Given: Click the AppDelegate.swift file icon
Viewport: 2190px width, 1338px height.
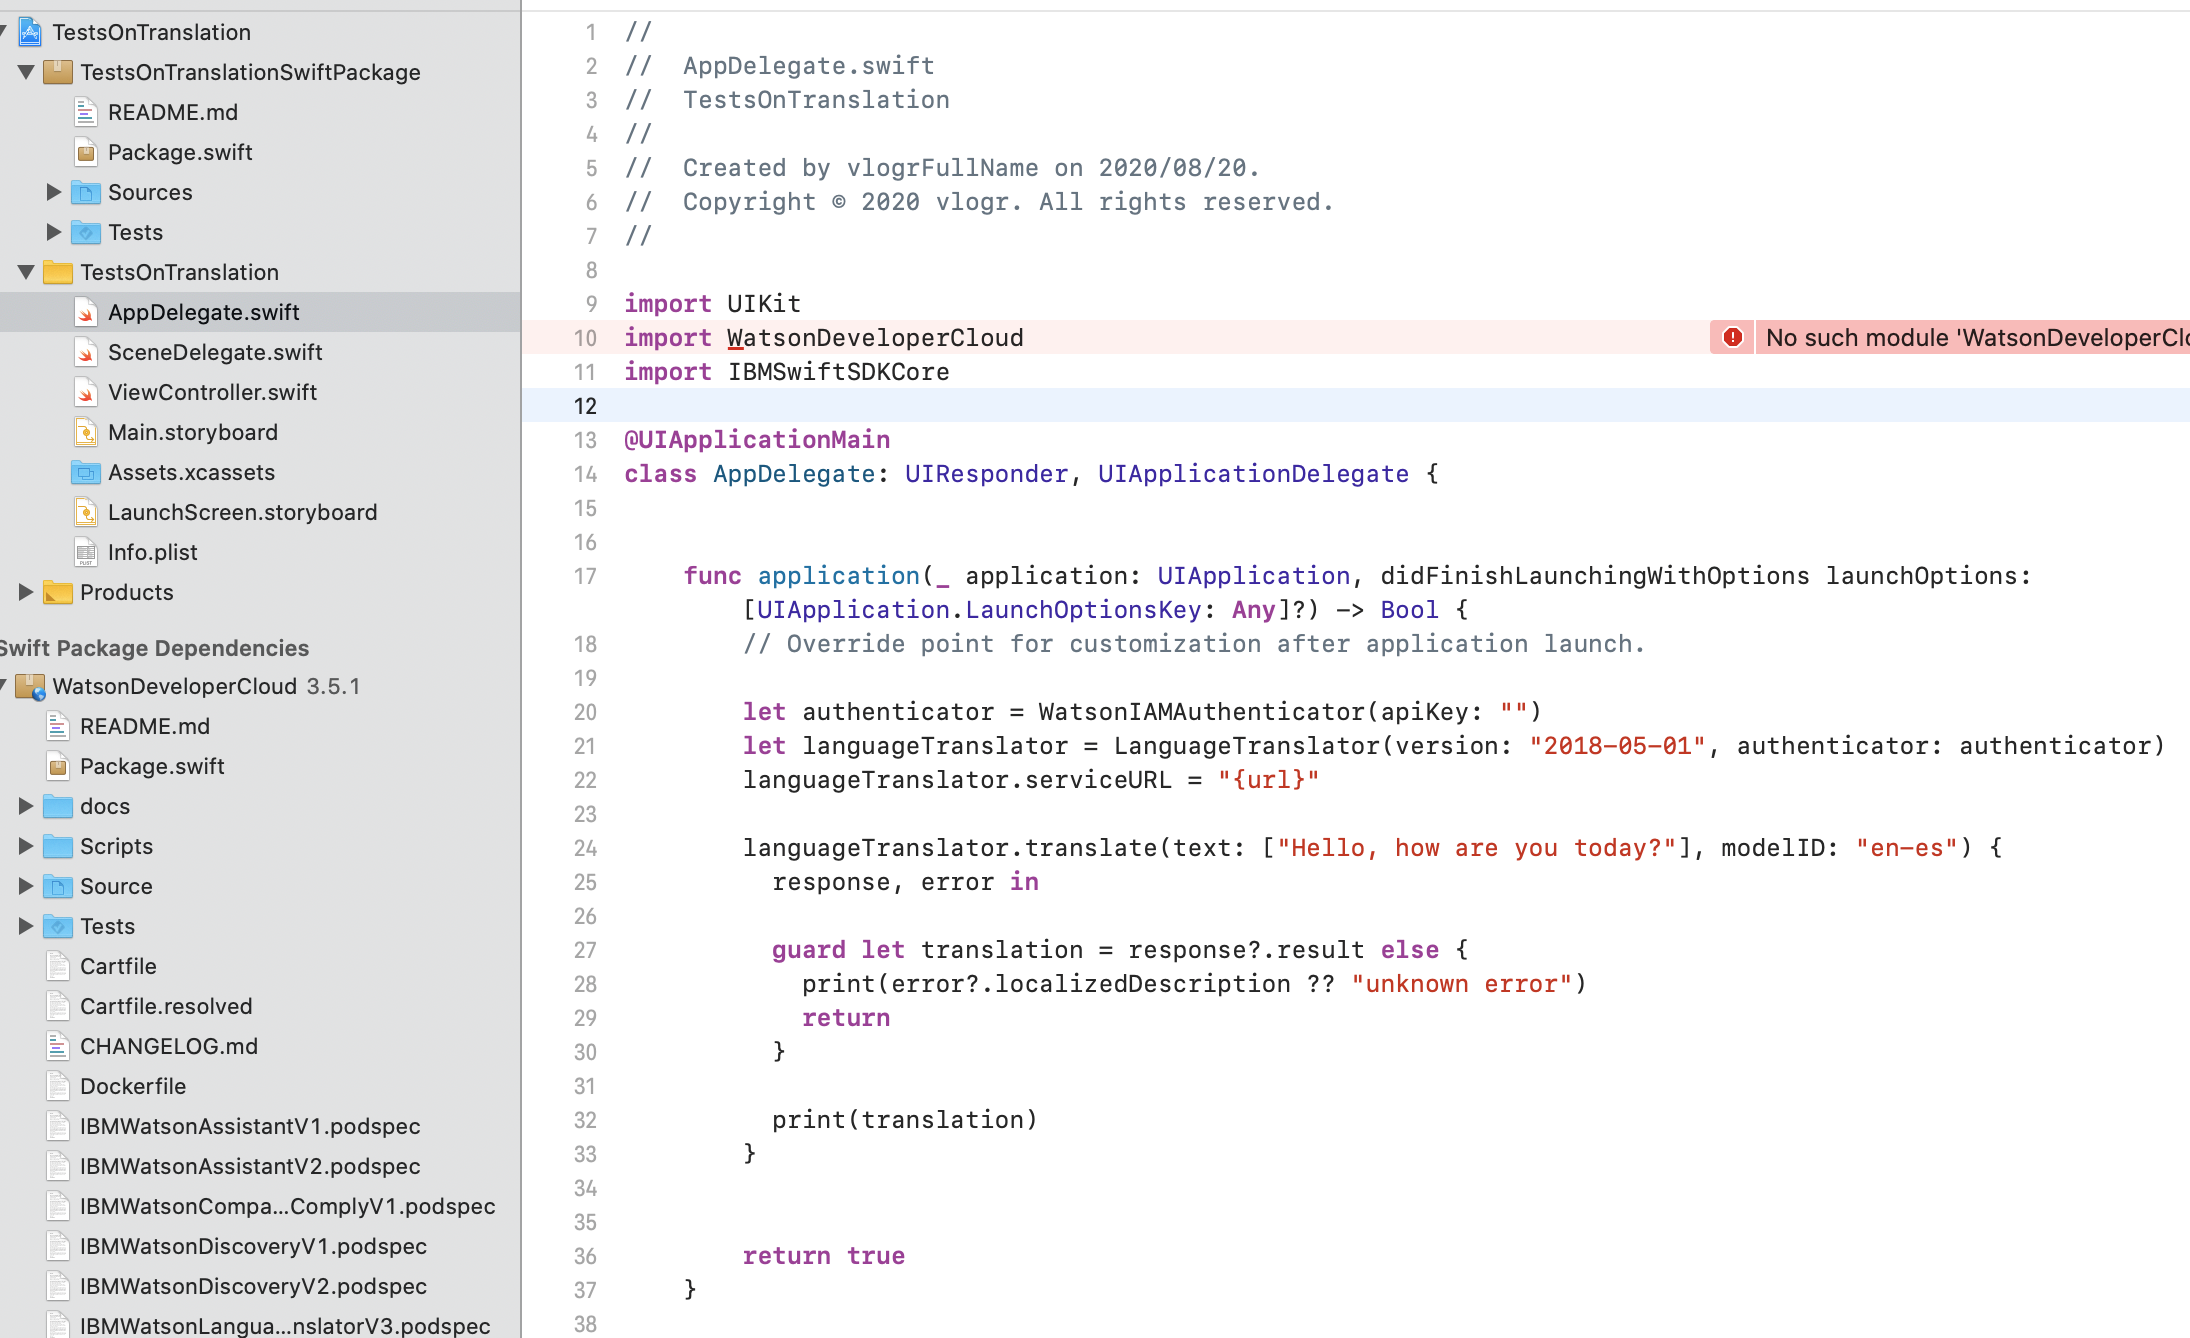Looking at the screenshot, I should (x=86, y=313).
